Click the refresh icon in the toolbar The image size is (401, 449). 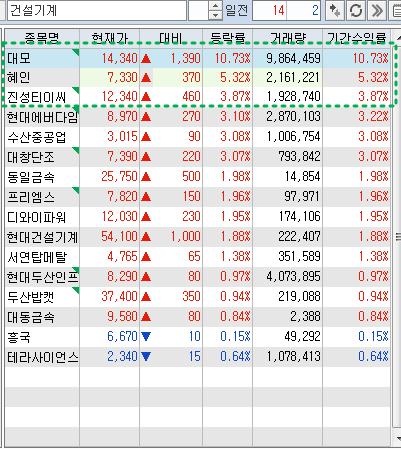(356, 11)
